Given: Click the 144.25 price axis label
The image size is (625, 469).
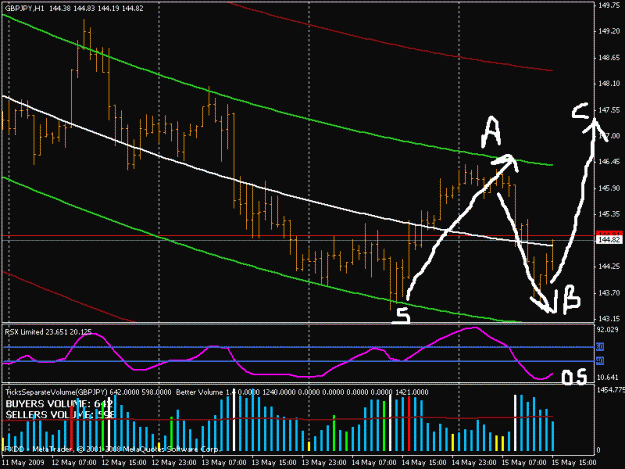Looking at the screenshot, I should (609, 266).
